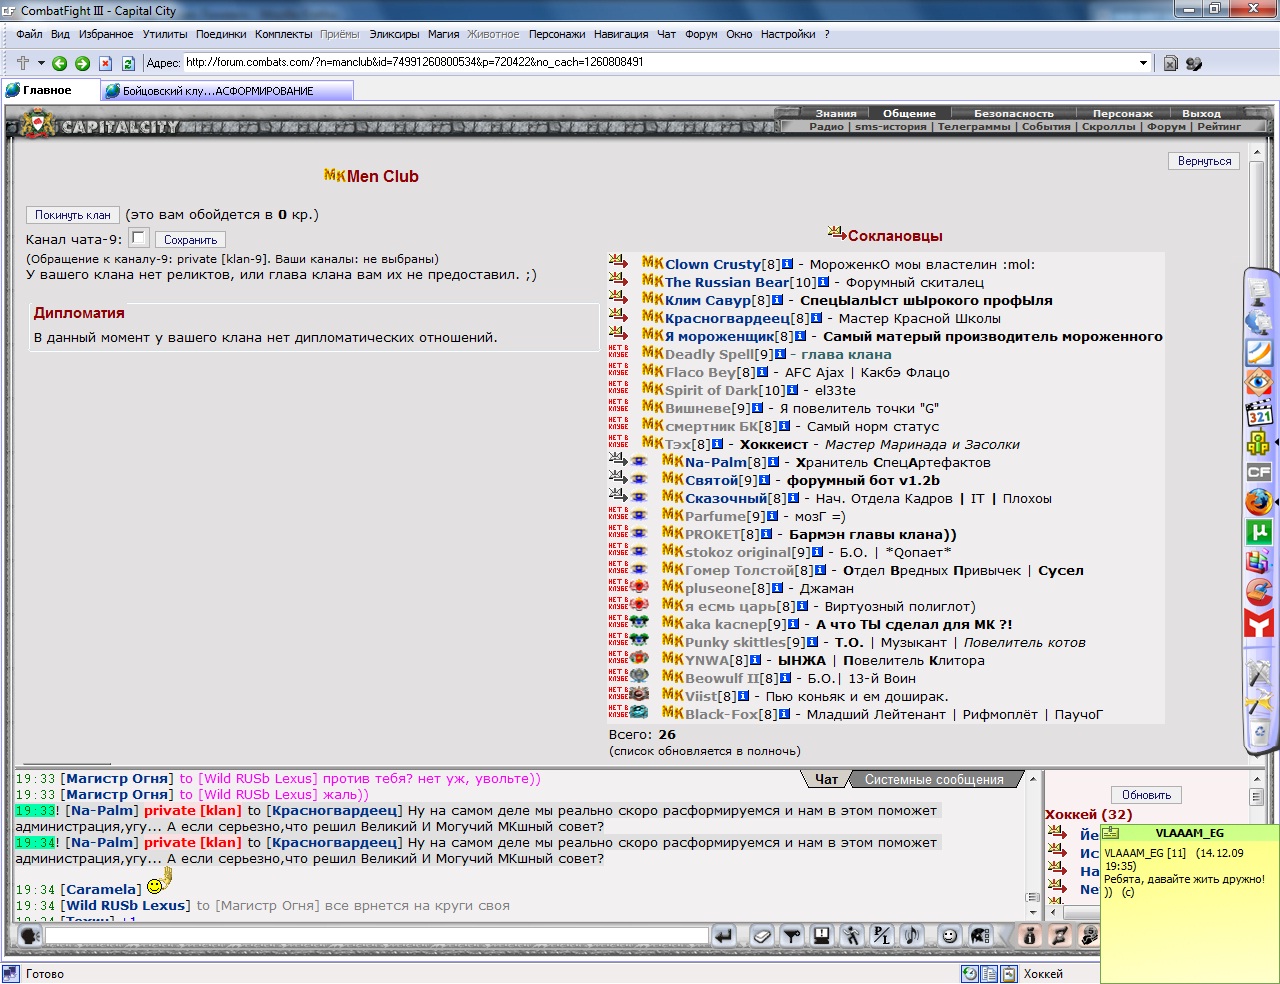Open the address bar dropdown arrow
Screen dimensions: 1280x984
click(x=1143, y=63)
